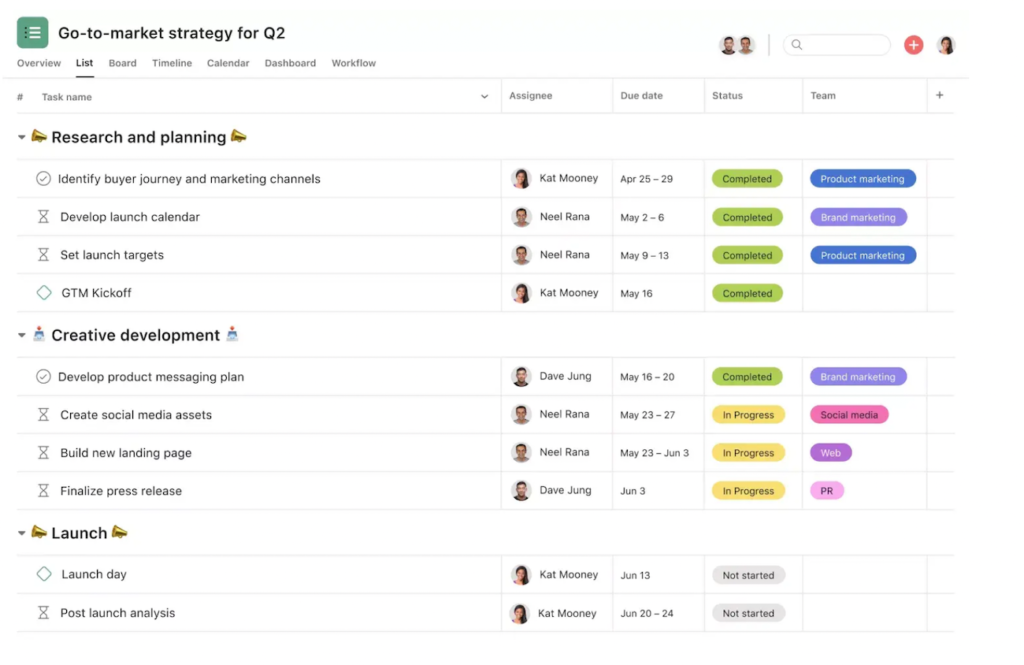Click hourglass icon beside Develop launch calendar
This screenshot has height=665, width=1024.
43,217
